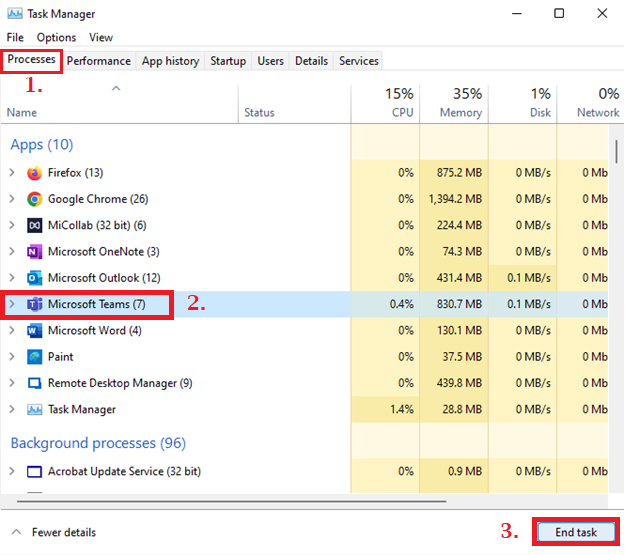
Task: Switch to the Details tab
Action: click(311, 61)
